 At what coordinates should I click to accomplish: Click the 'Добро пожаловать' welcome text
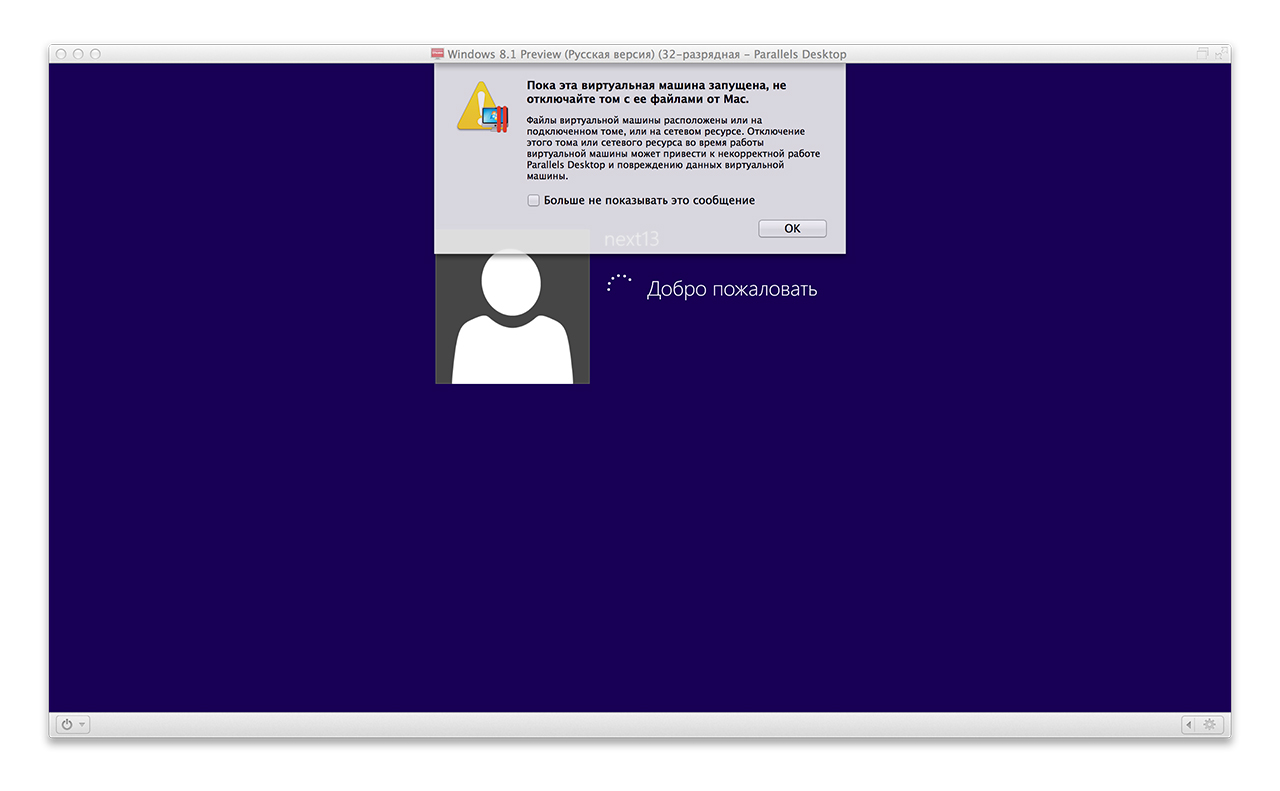tap(731, 290)
